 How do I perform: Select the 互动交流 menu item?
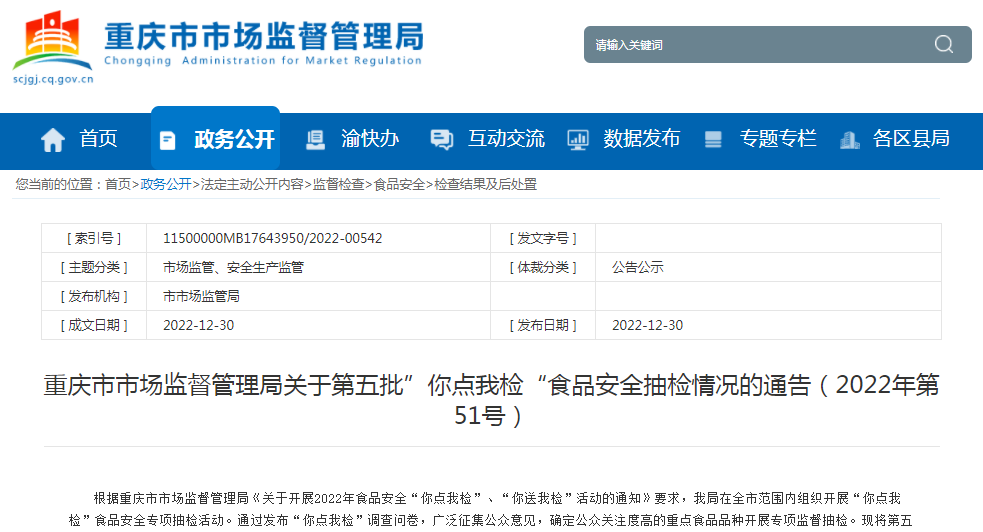click(x=506, y=139)
